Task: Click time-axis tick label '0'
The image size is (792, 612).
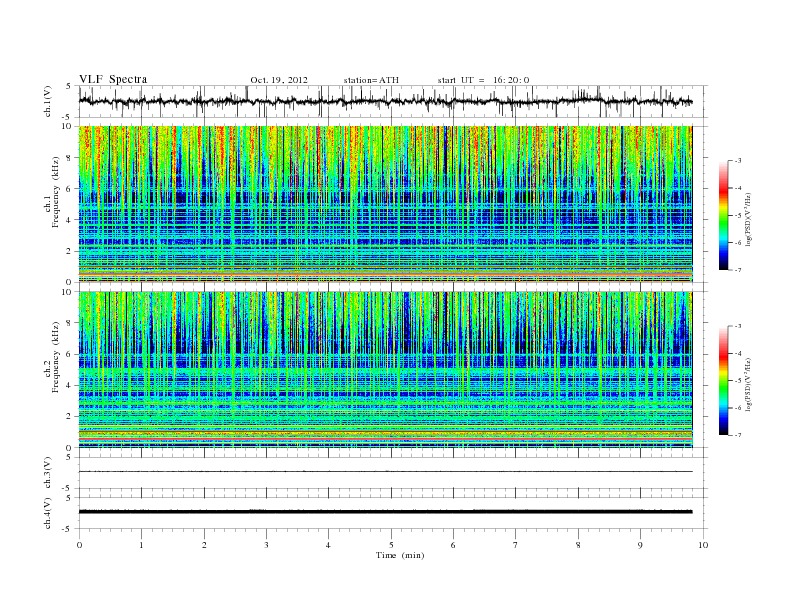Action: coord(79,545)
